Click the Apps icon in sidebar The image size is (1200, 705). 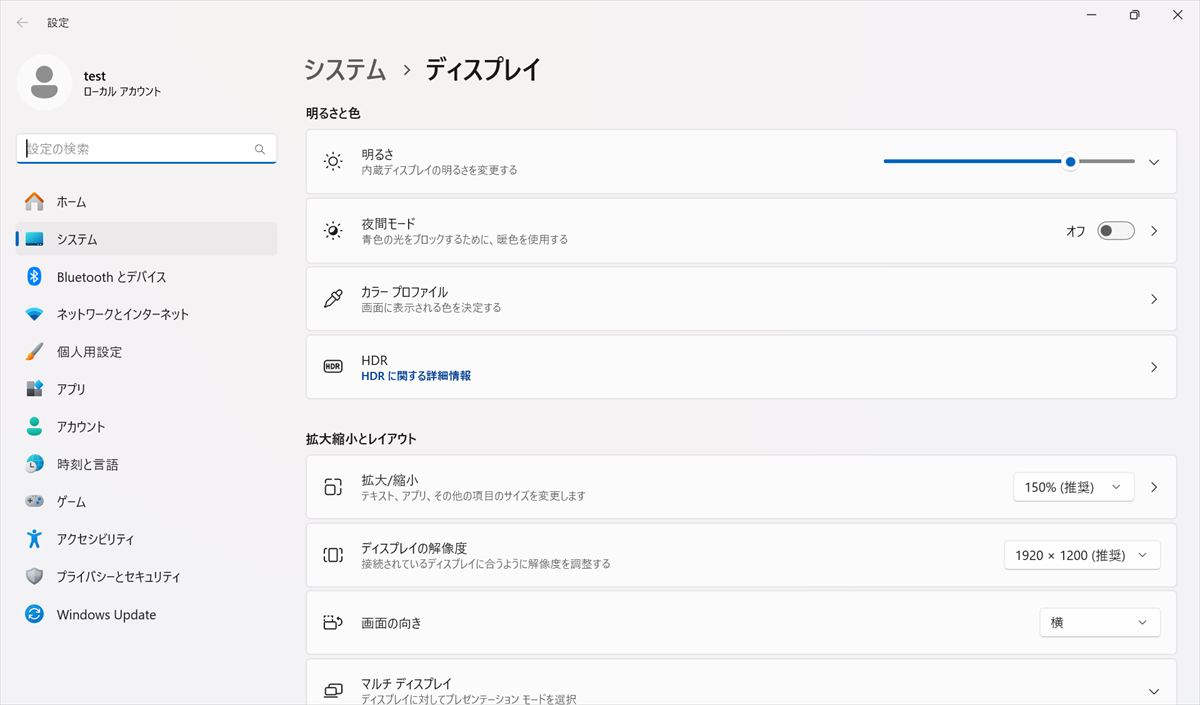point(35,389)
